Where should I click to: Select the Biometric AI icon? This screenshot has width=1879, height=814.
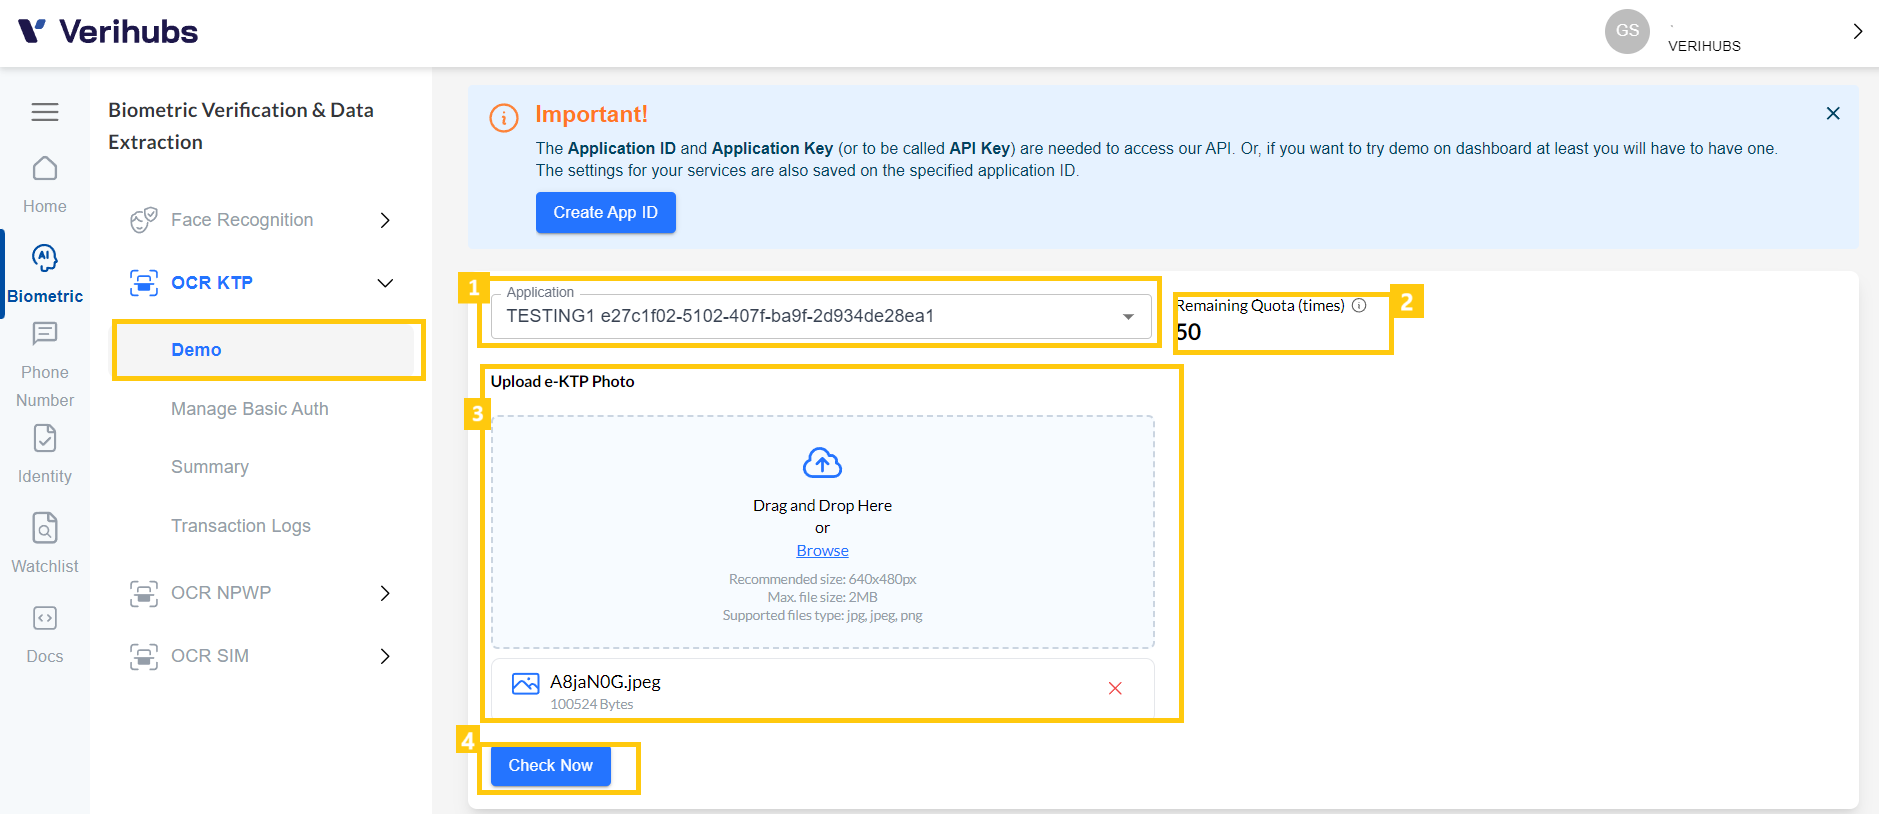pyautogui.click(x=45, y=258)
